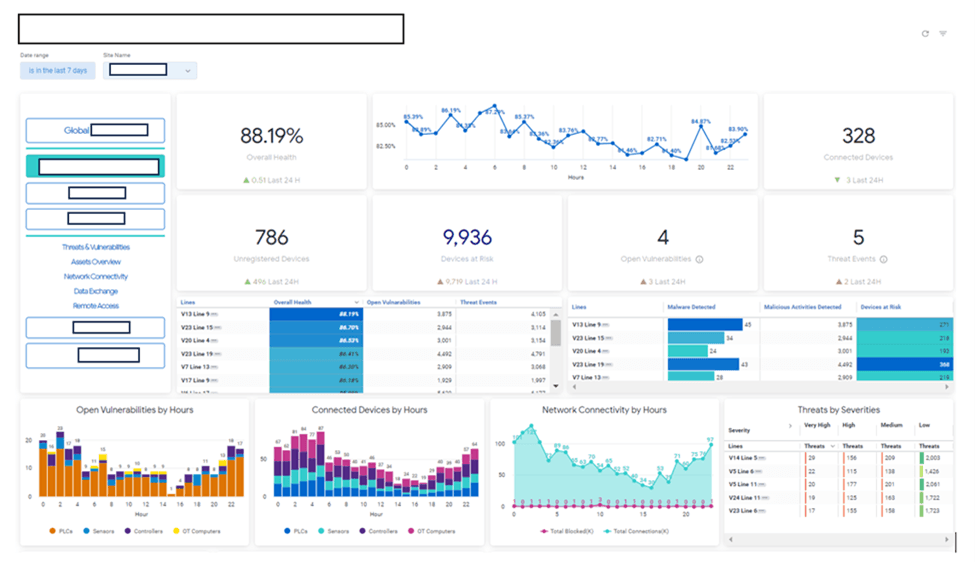Open the Global navigation button
This screenshot has width=975, height=562.
[95, 131]
